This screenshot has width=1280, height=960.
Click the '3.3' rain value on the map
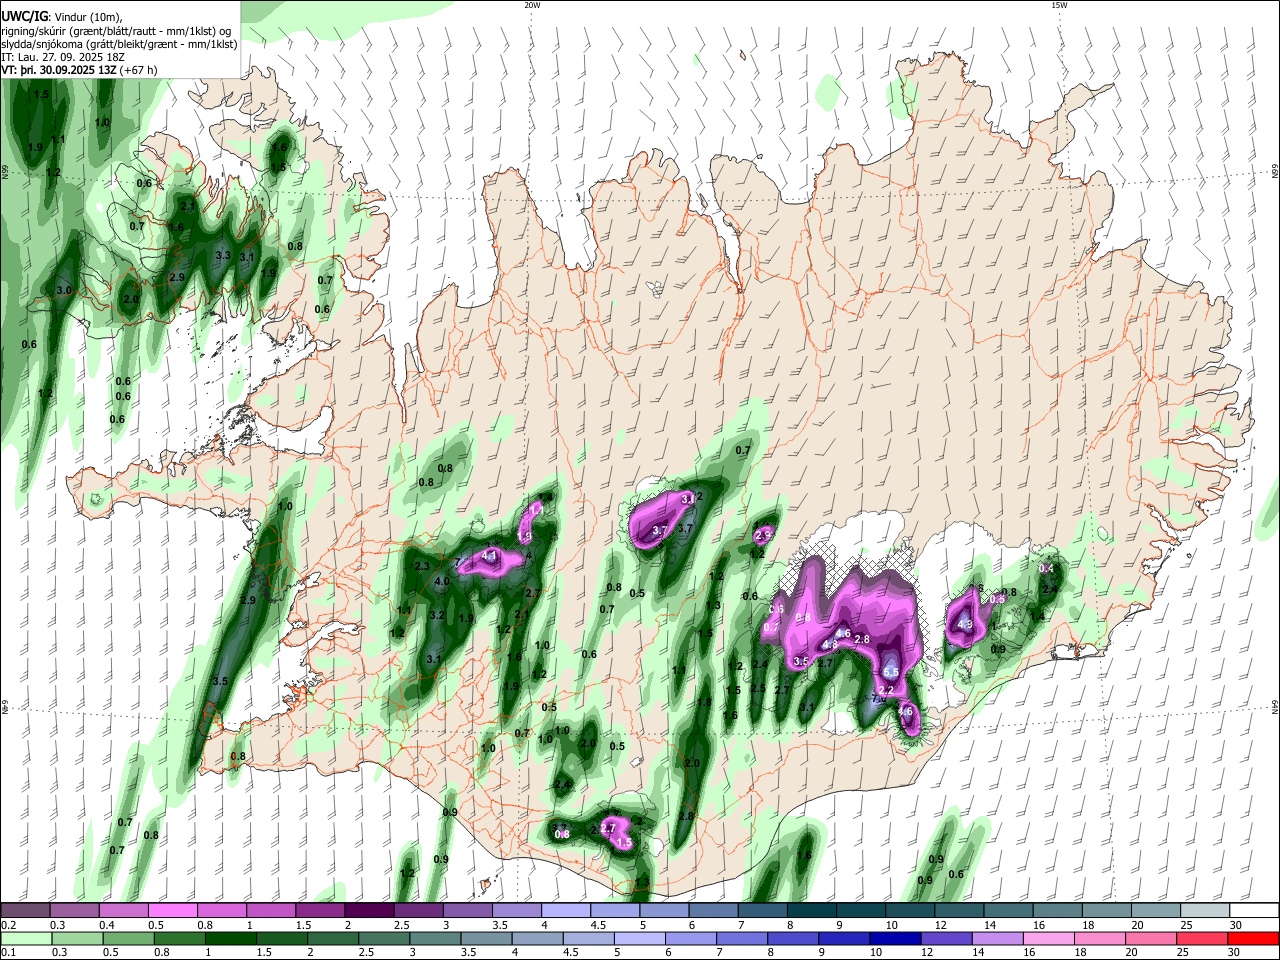pyautogui.click(x=223, y=256)
